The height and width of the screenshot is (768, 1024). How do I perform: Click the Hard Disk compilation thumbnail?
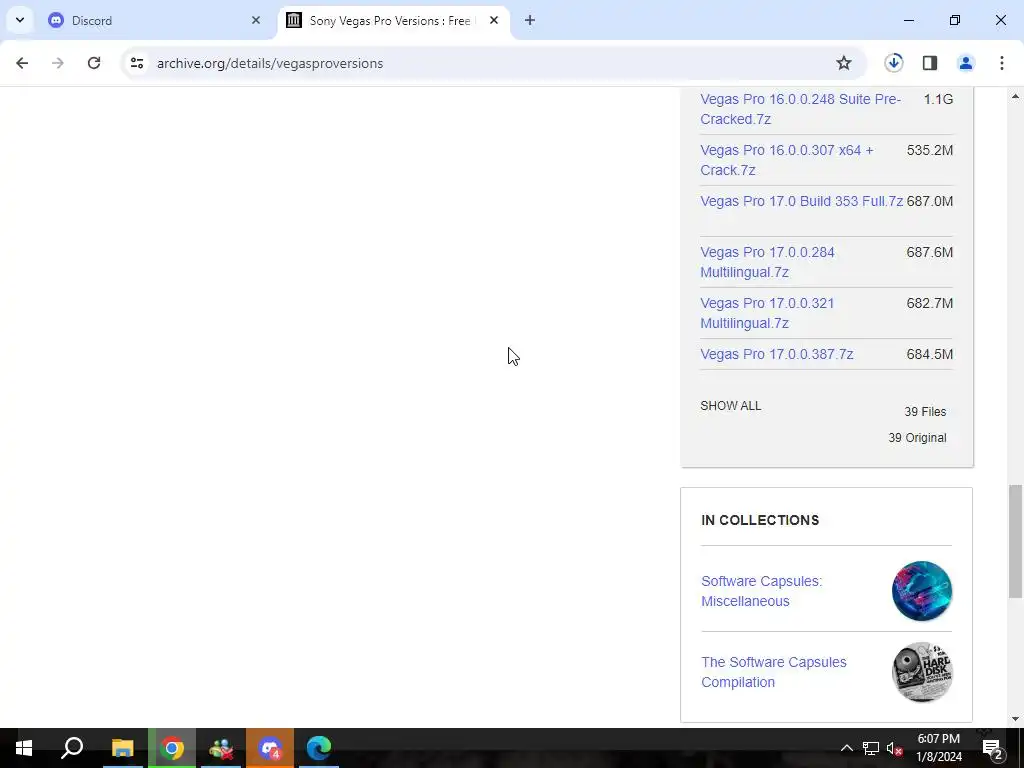point(921,672)
